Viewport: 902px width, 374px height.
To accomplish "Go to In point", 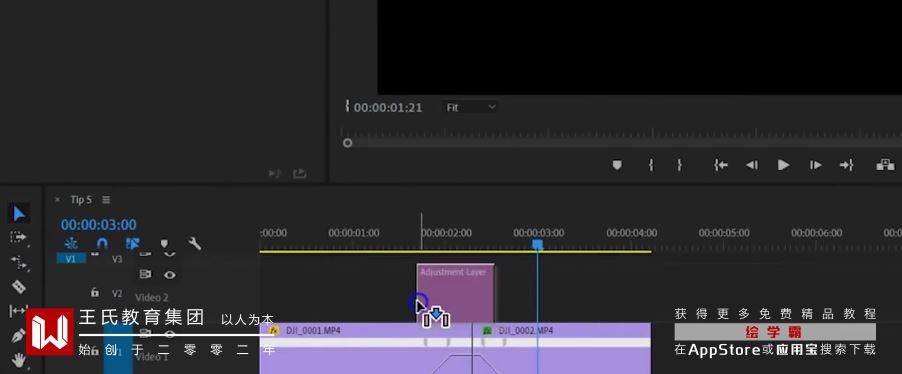I will pyautogui.click(x=721, y=165).
